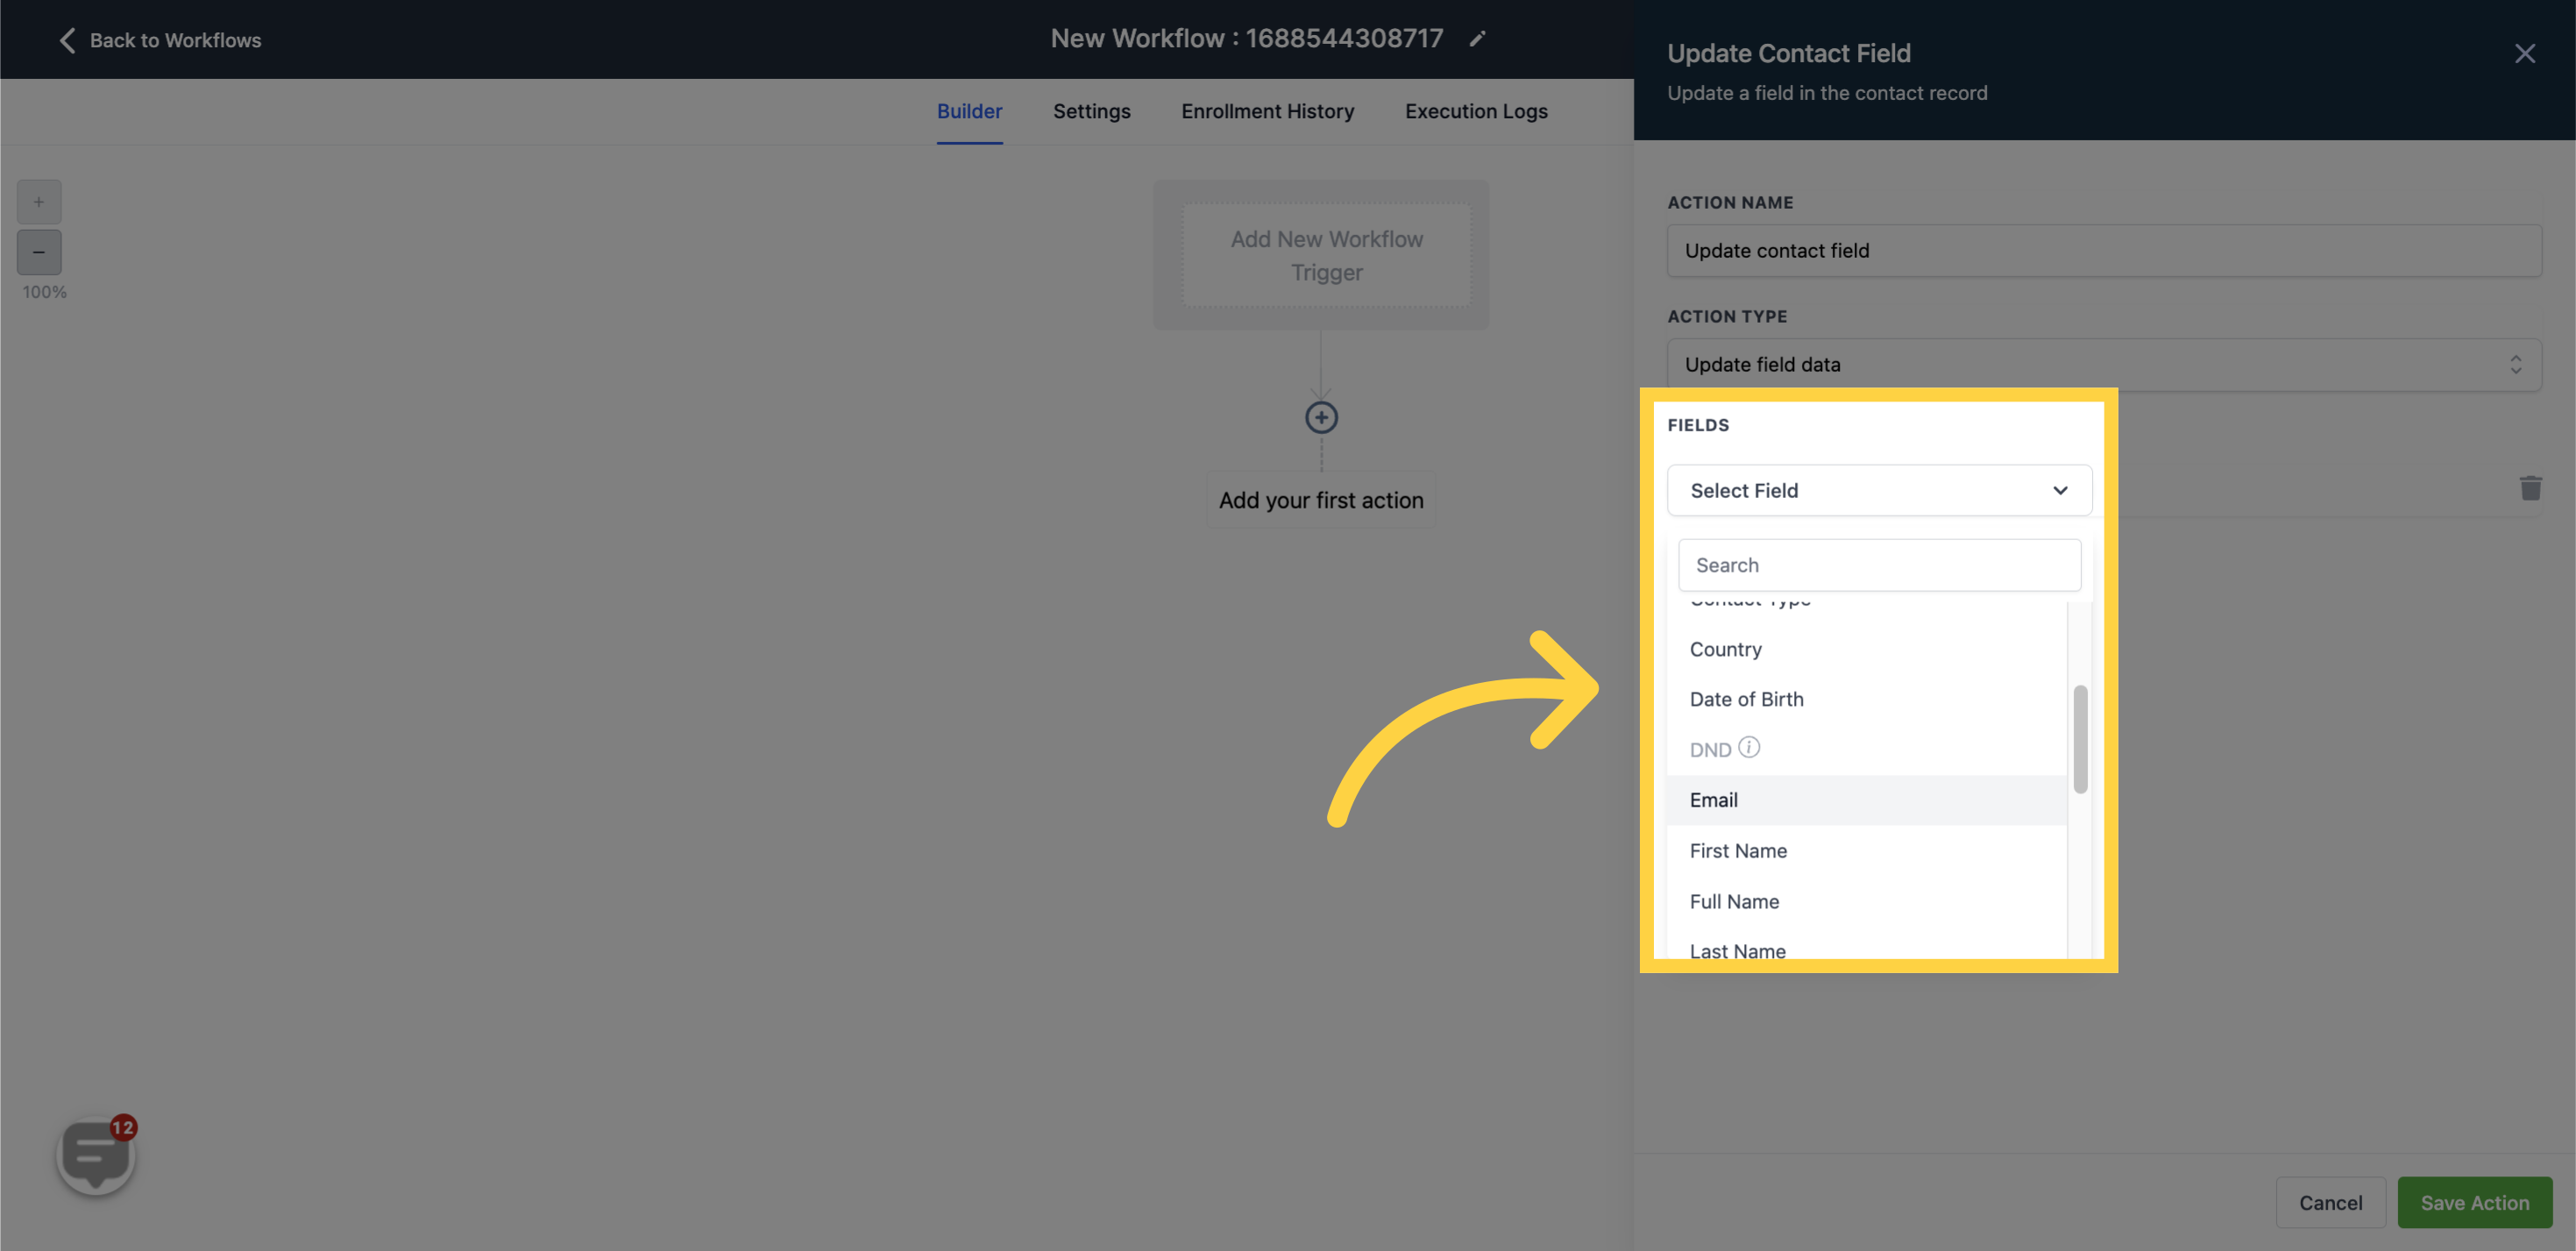Open the chat support widget
Screen dimensions: 2576x1251
point(96,1155)
